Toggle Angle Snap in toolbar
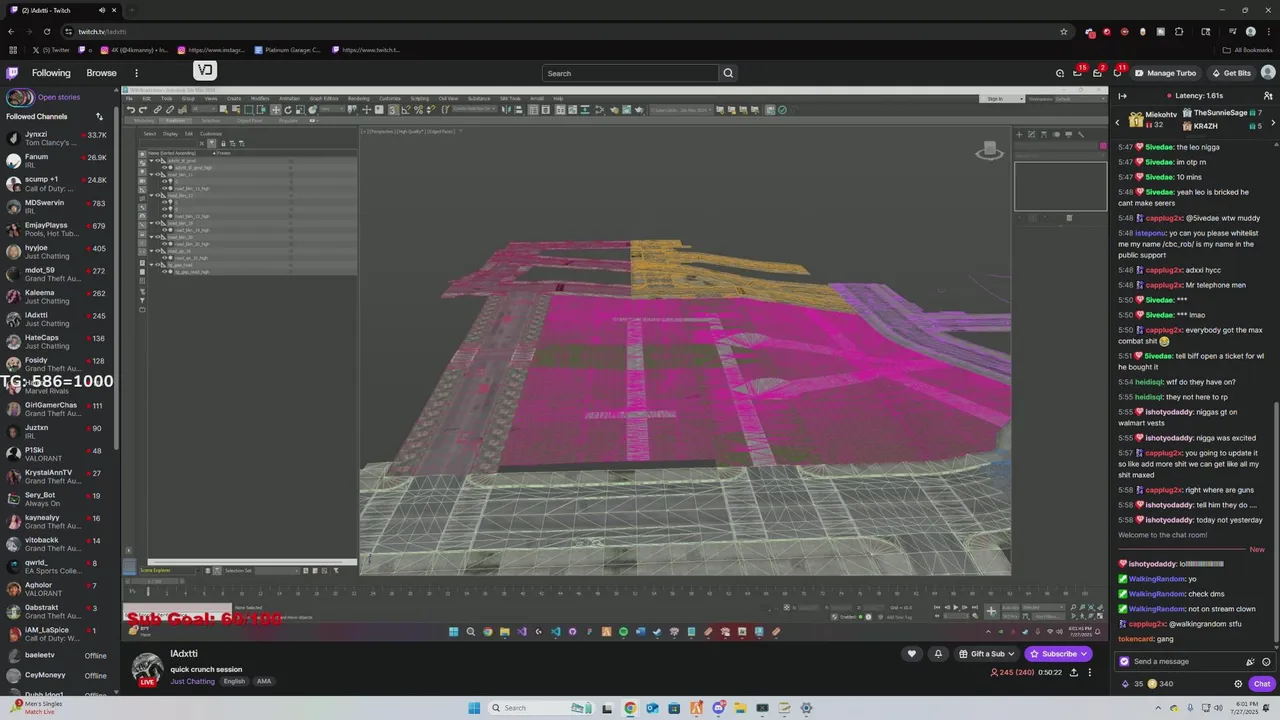Screen dimensions: 1280x720 coord(405,110)
